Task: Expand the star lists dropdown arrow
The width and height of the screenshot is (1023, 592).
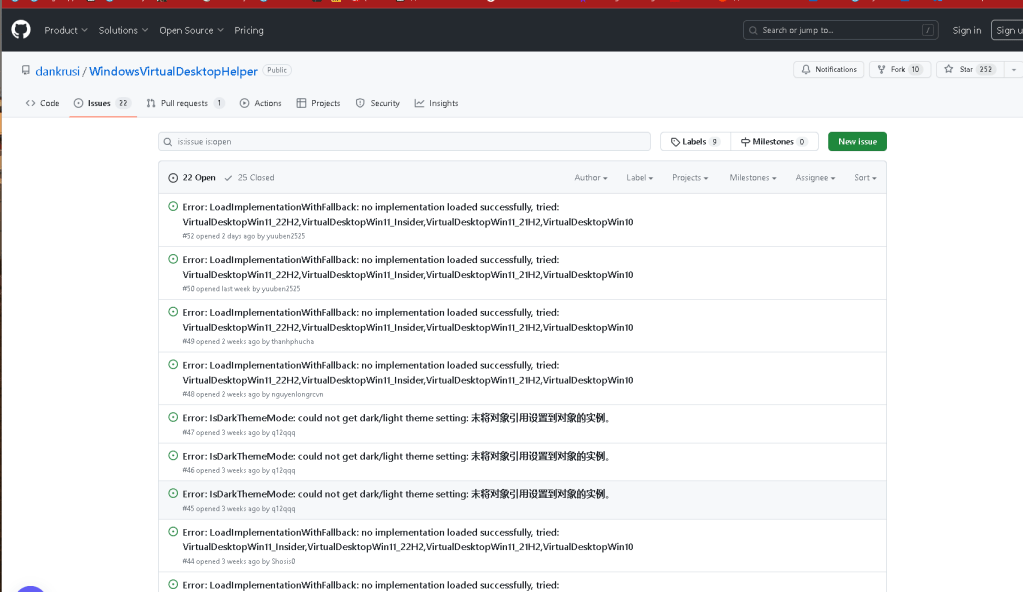Action: pos(1013,69)
